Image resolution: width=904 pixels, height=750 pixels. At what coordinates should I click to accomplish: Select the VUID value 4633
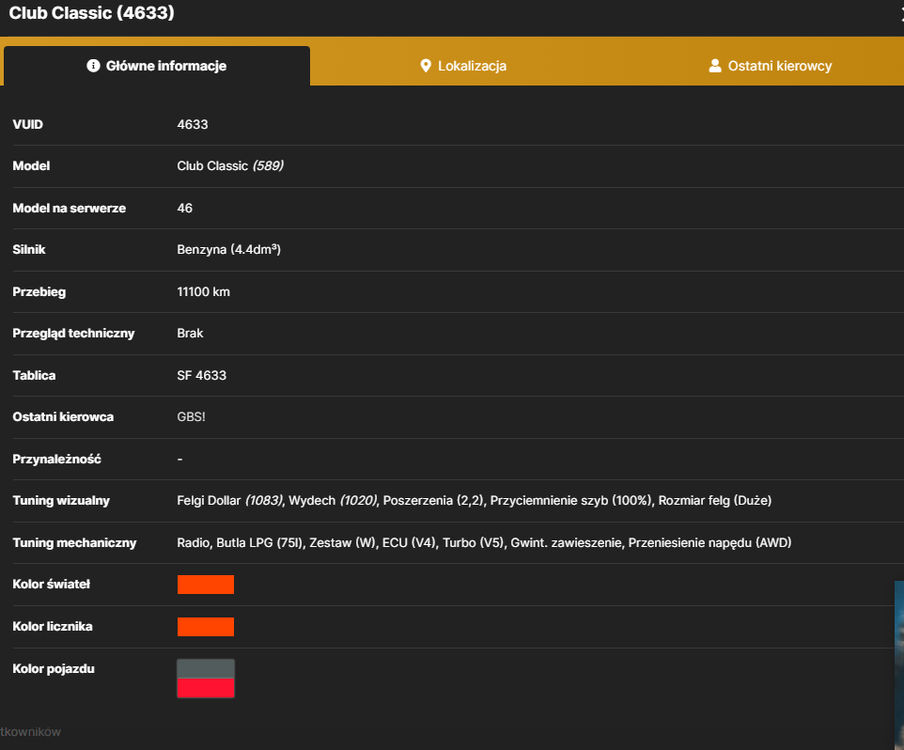pyautogui.click(x=192, y=125)
